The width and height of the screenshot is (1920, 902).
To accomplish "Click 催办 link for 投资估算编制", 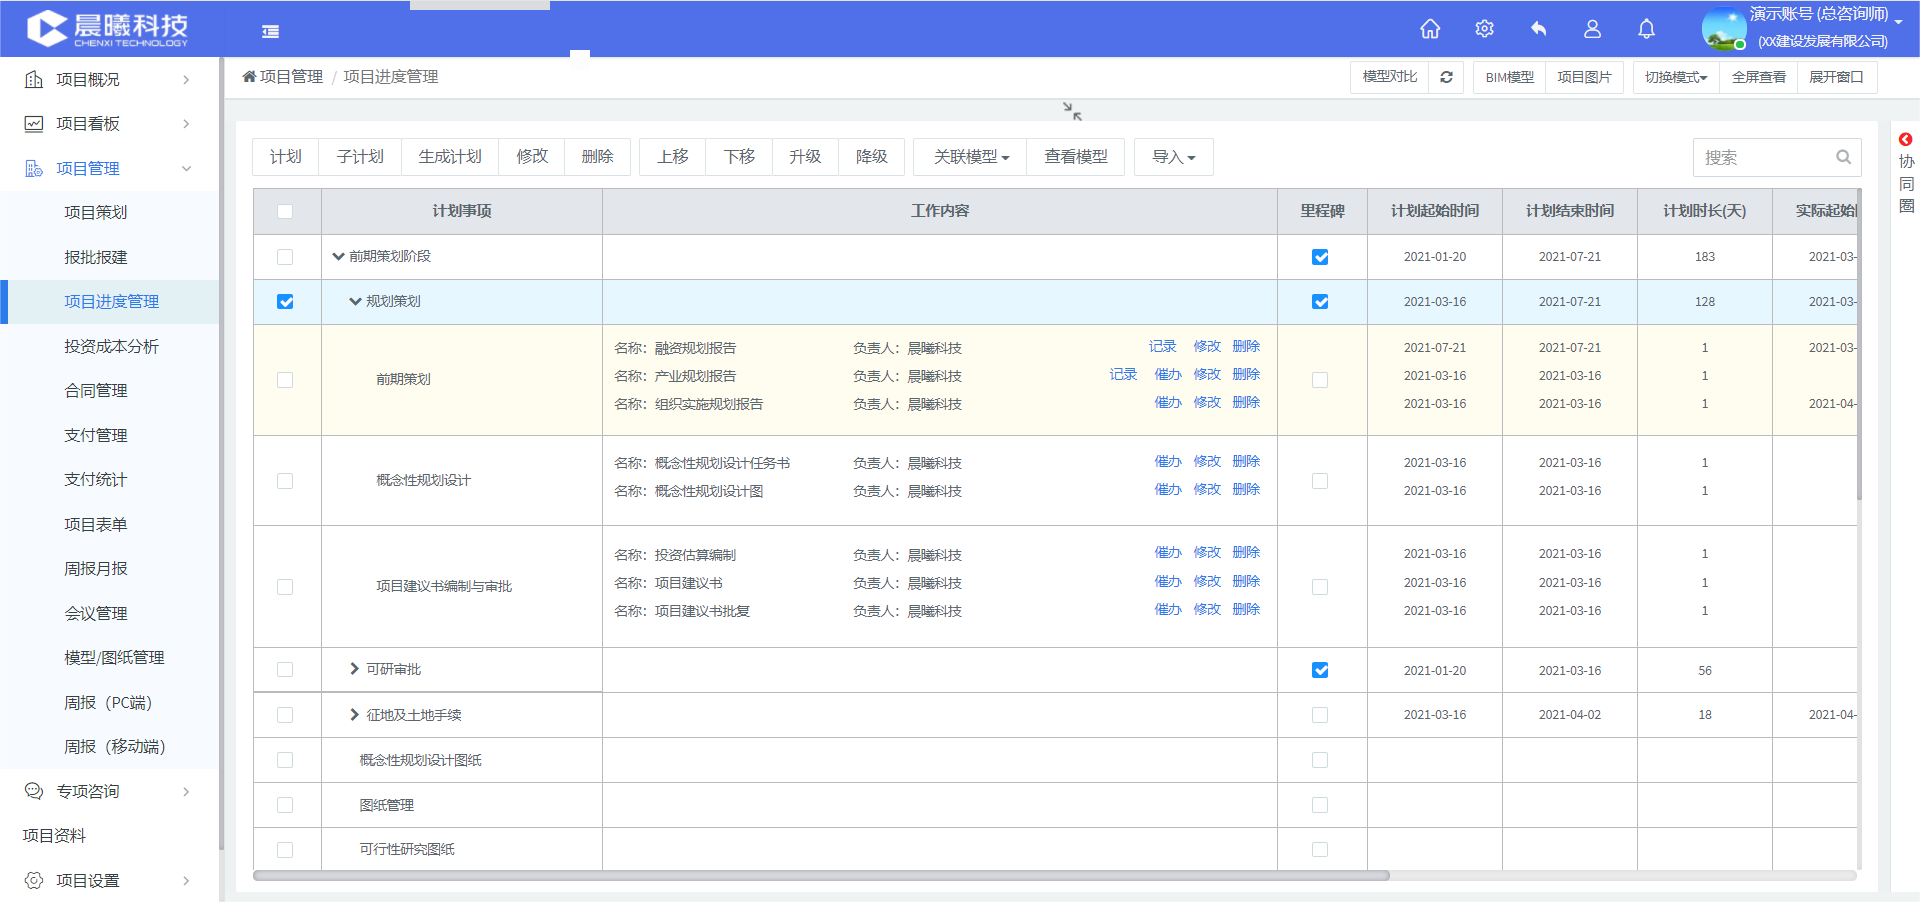I will coord(1167,552).
